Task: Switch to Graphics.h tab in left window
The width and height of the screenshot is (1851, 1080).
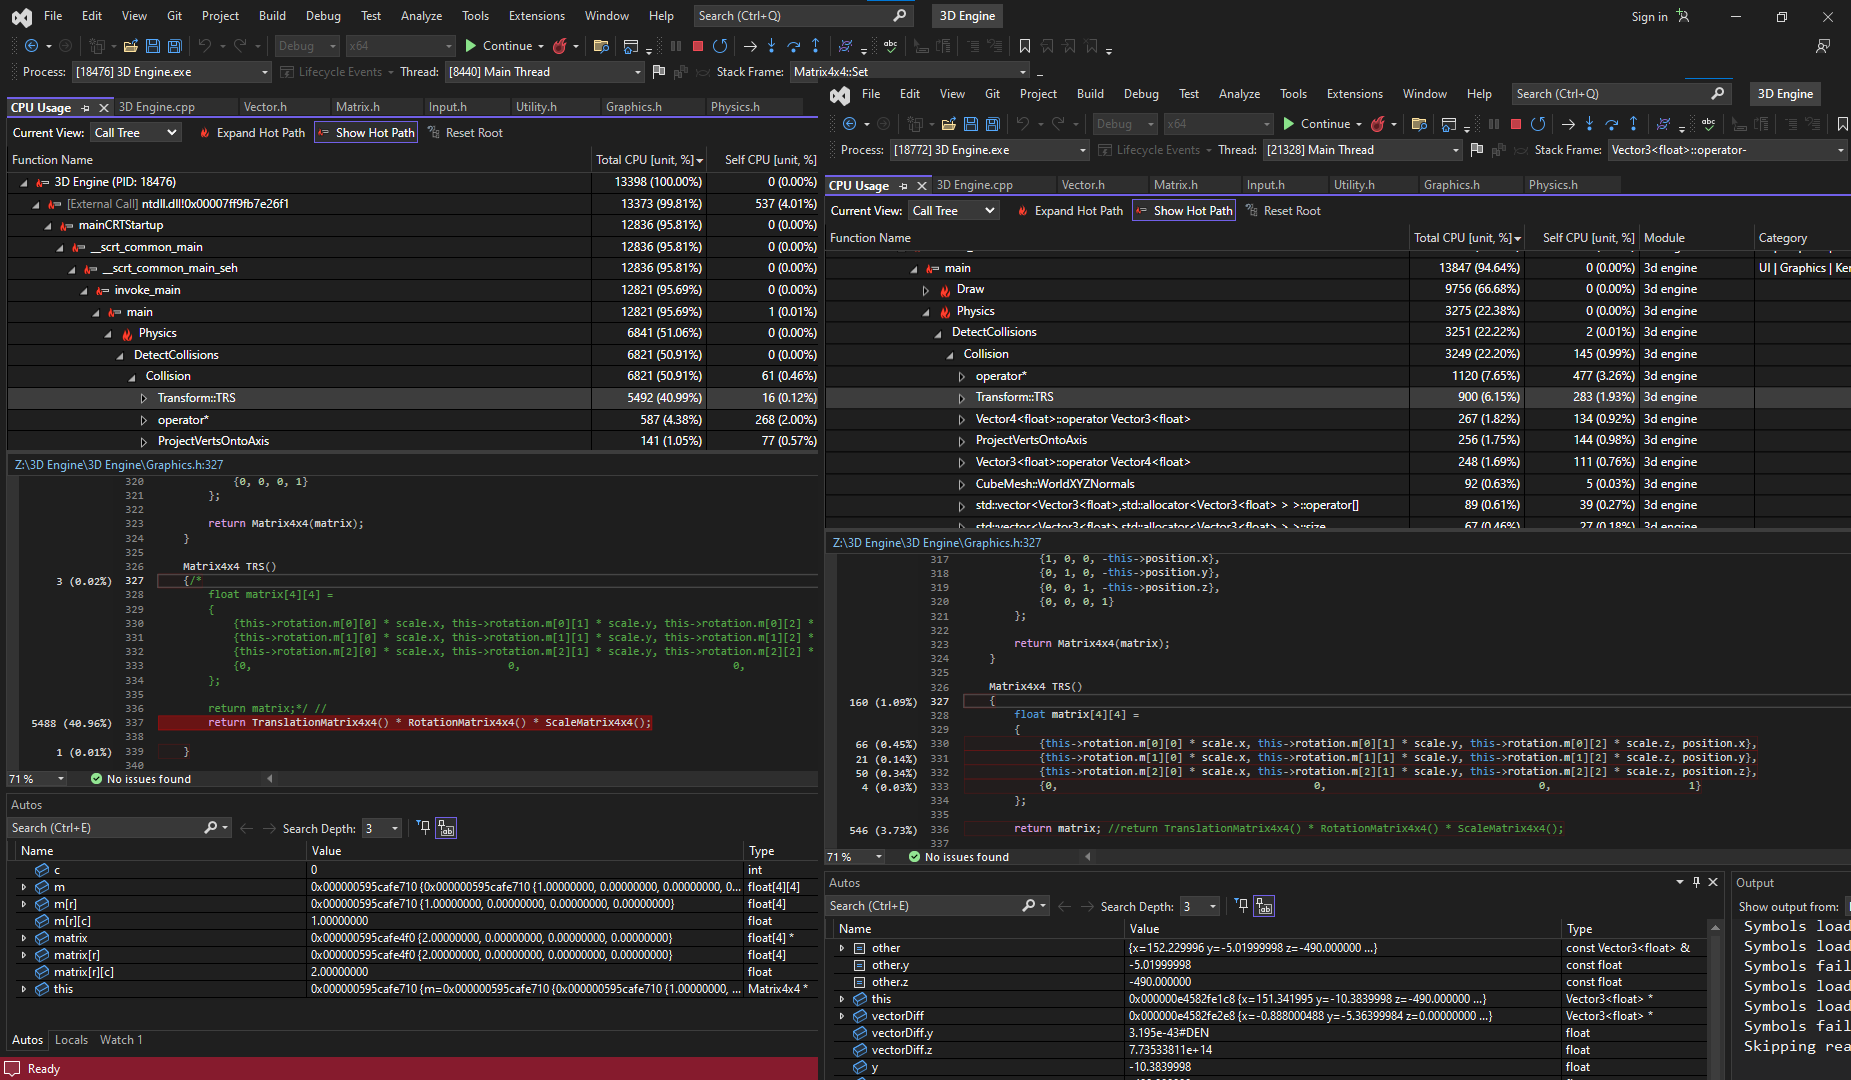Action: coord(633,107)
